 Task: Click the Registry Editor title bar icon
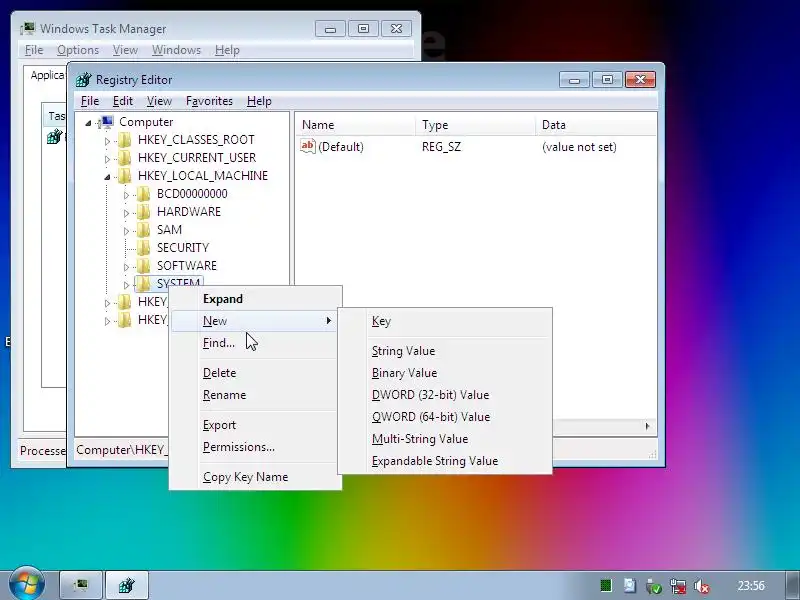[x=83, y=80]
